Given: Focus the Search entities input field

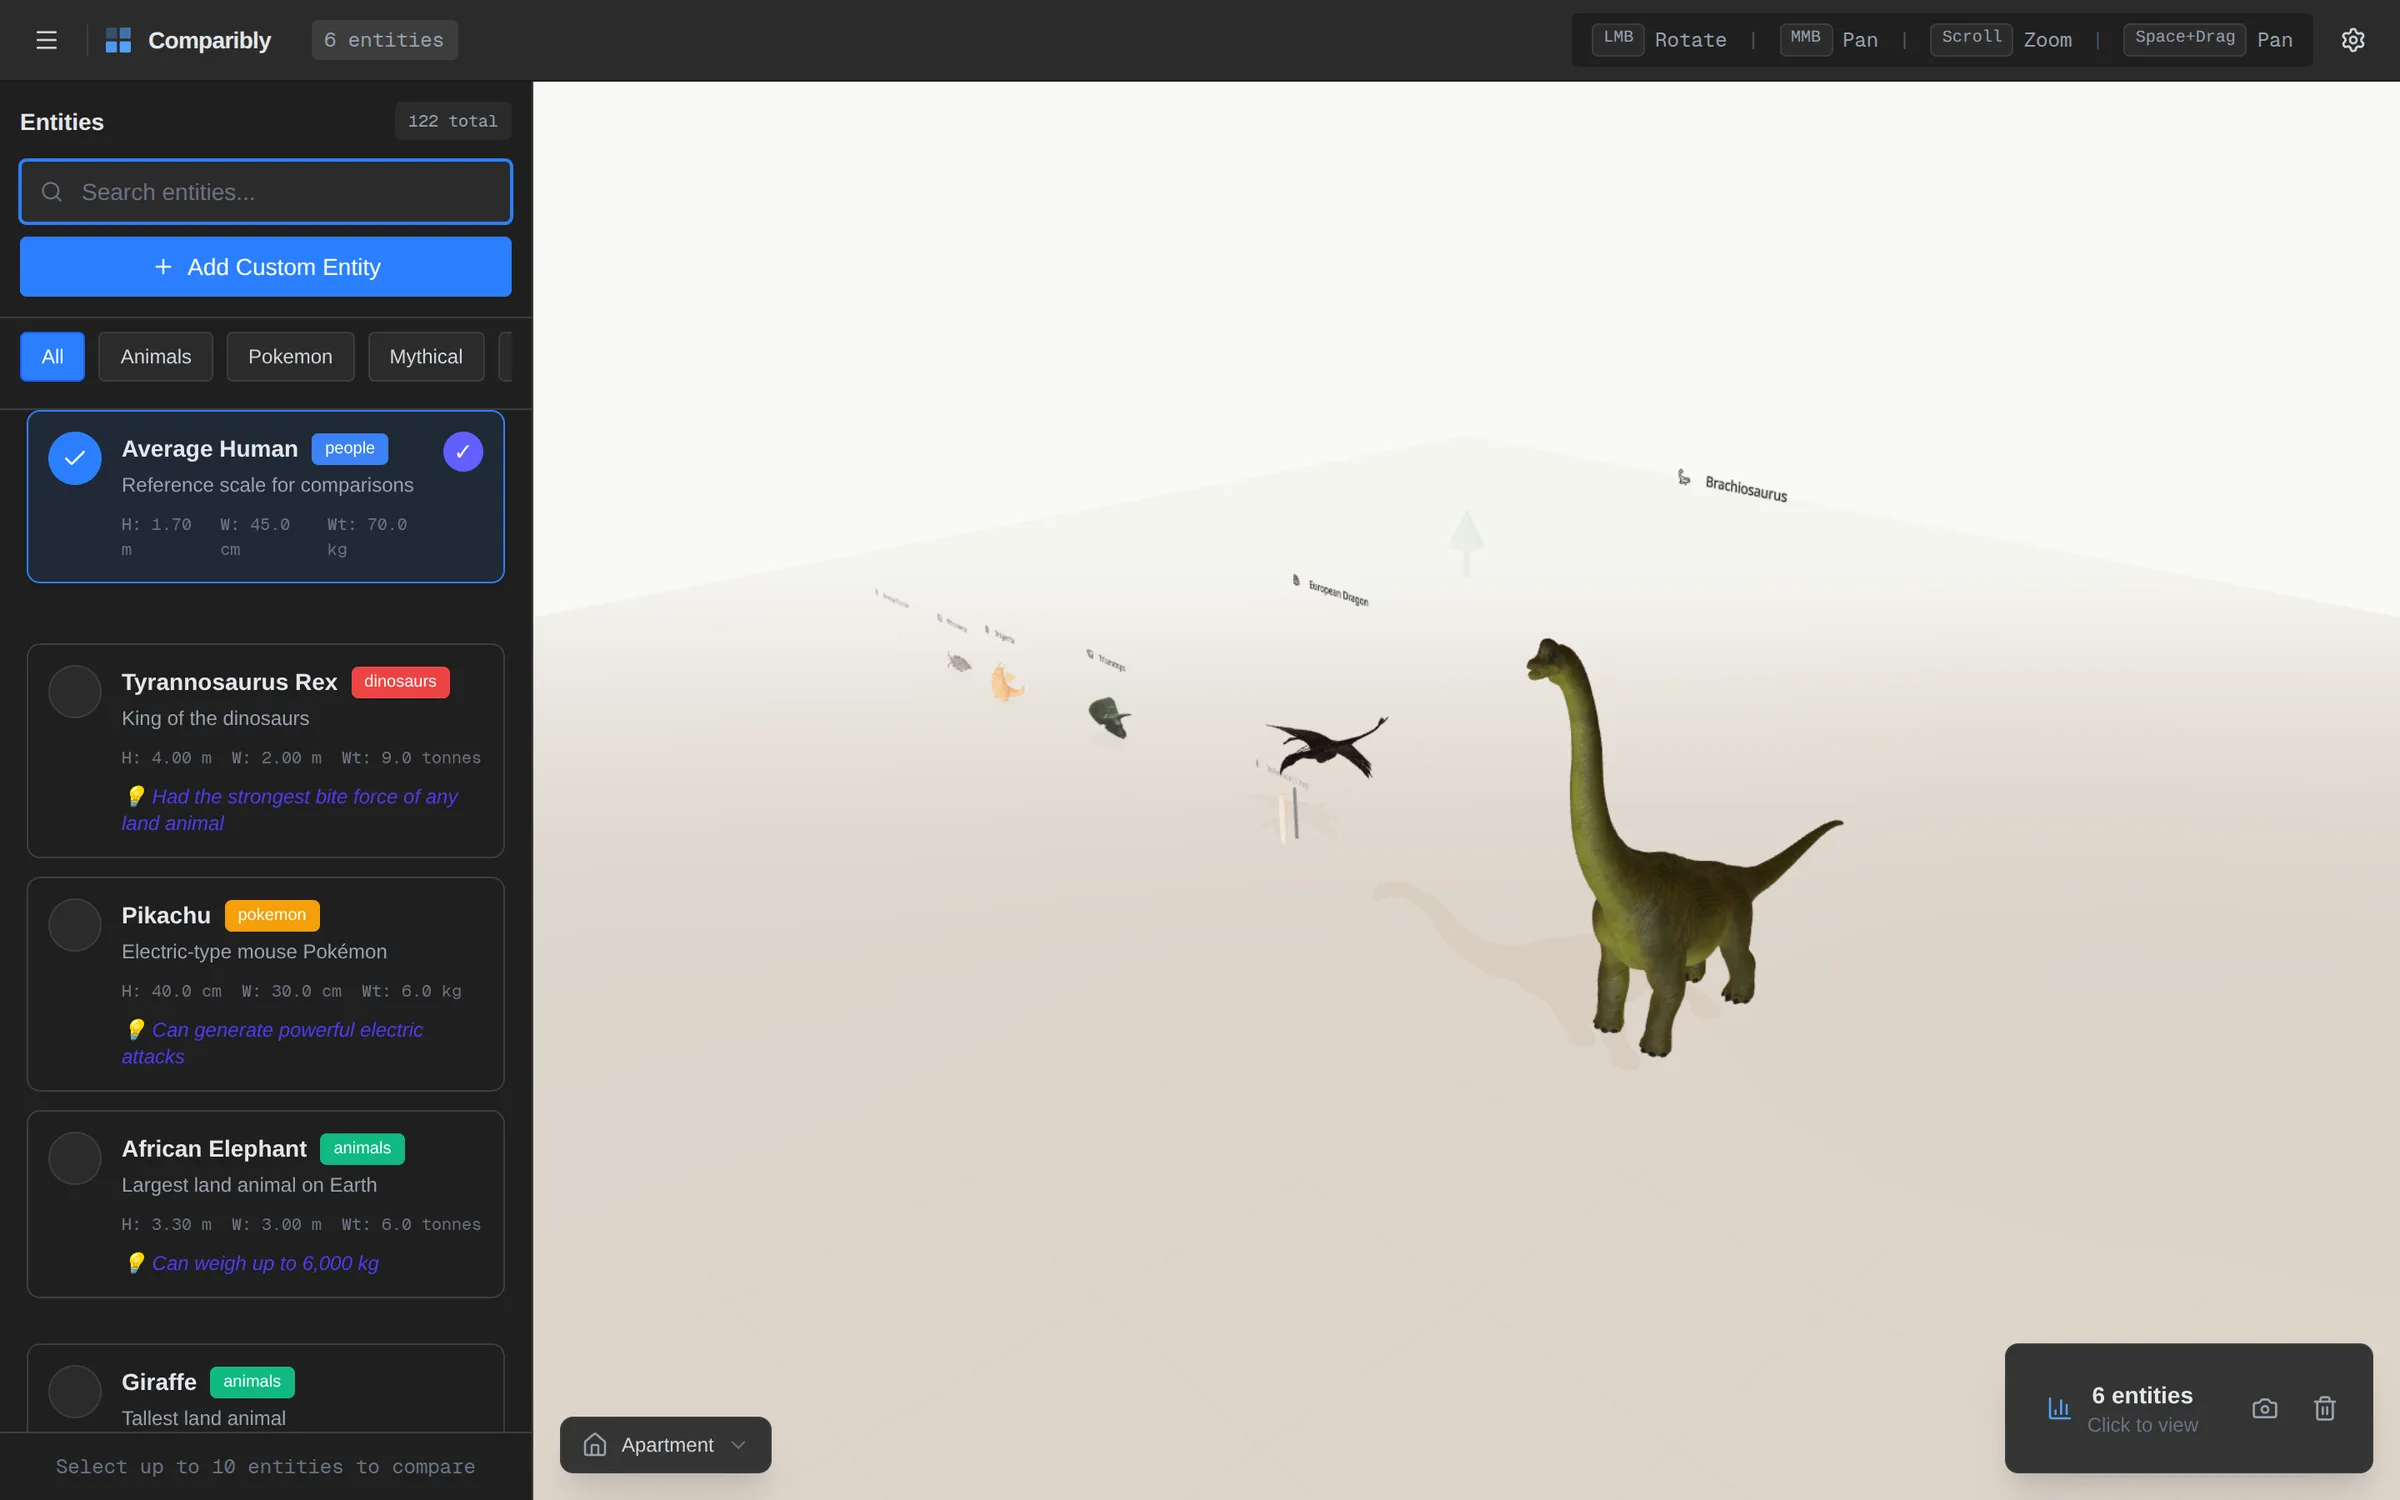Looking at the screenshot, I should point(265,192).
